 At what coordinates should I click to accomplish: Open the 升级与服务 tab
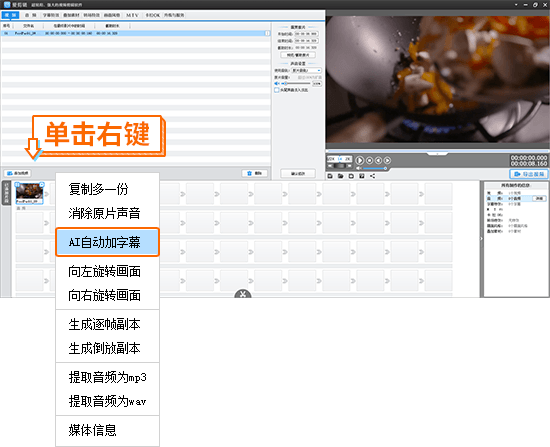pos(174,15)
